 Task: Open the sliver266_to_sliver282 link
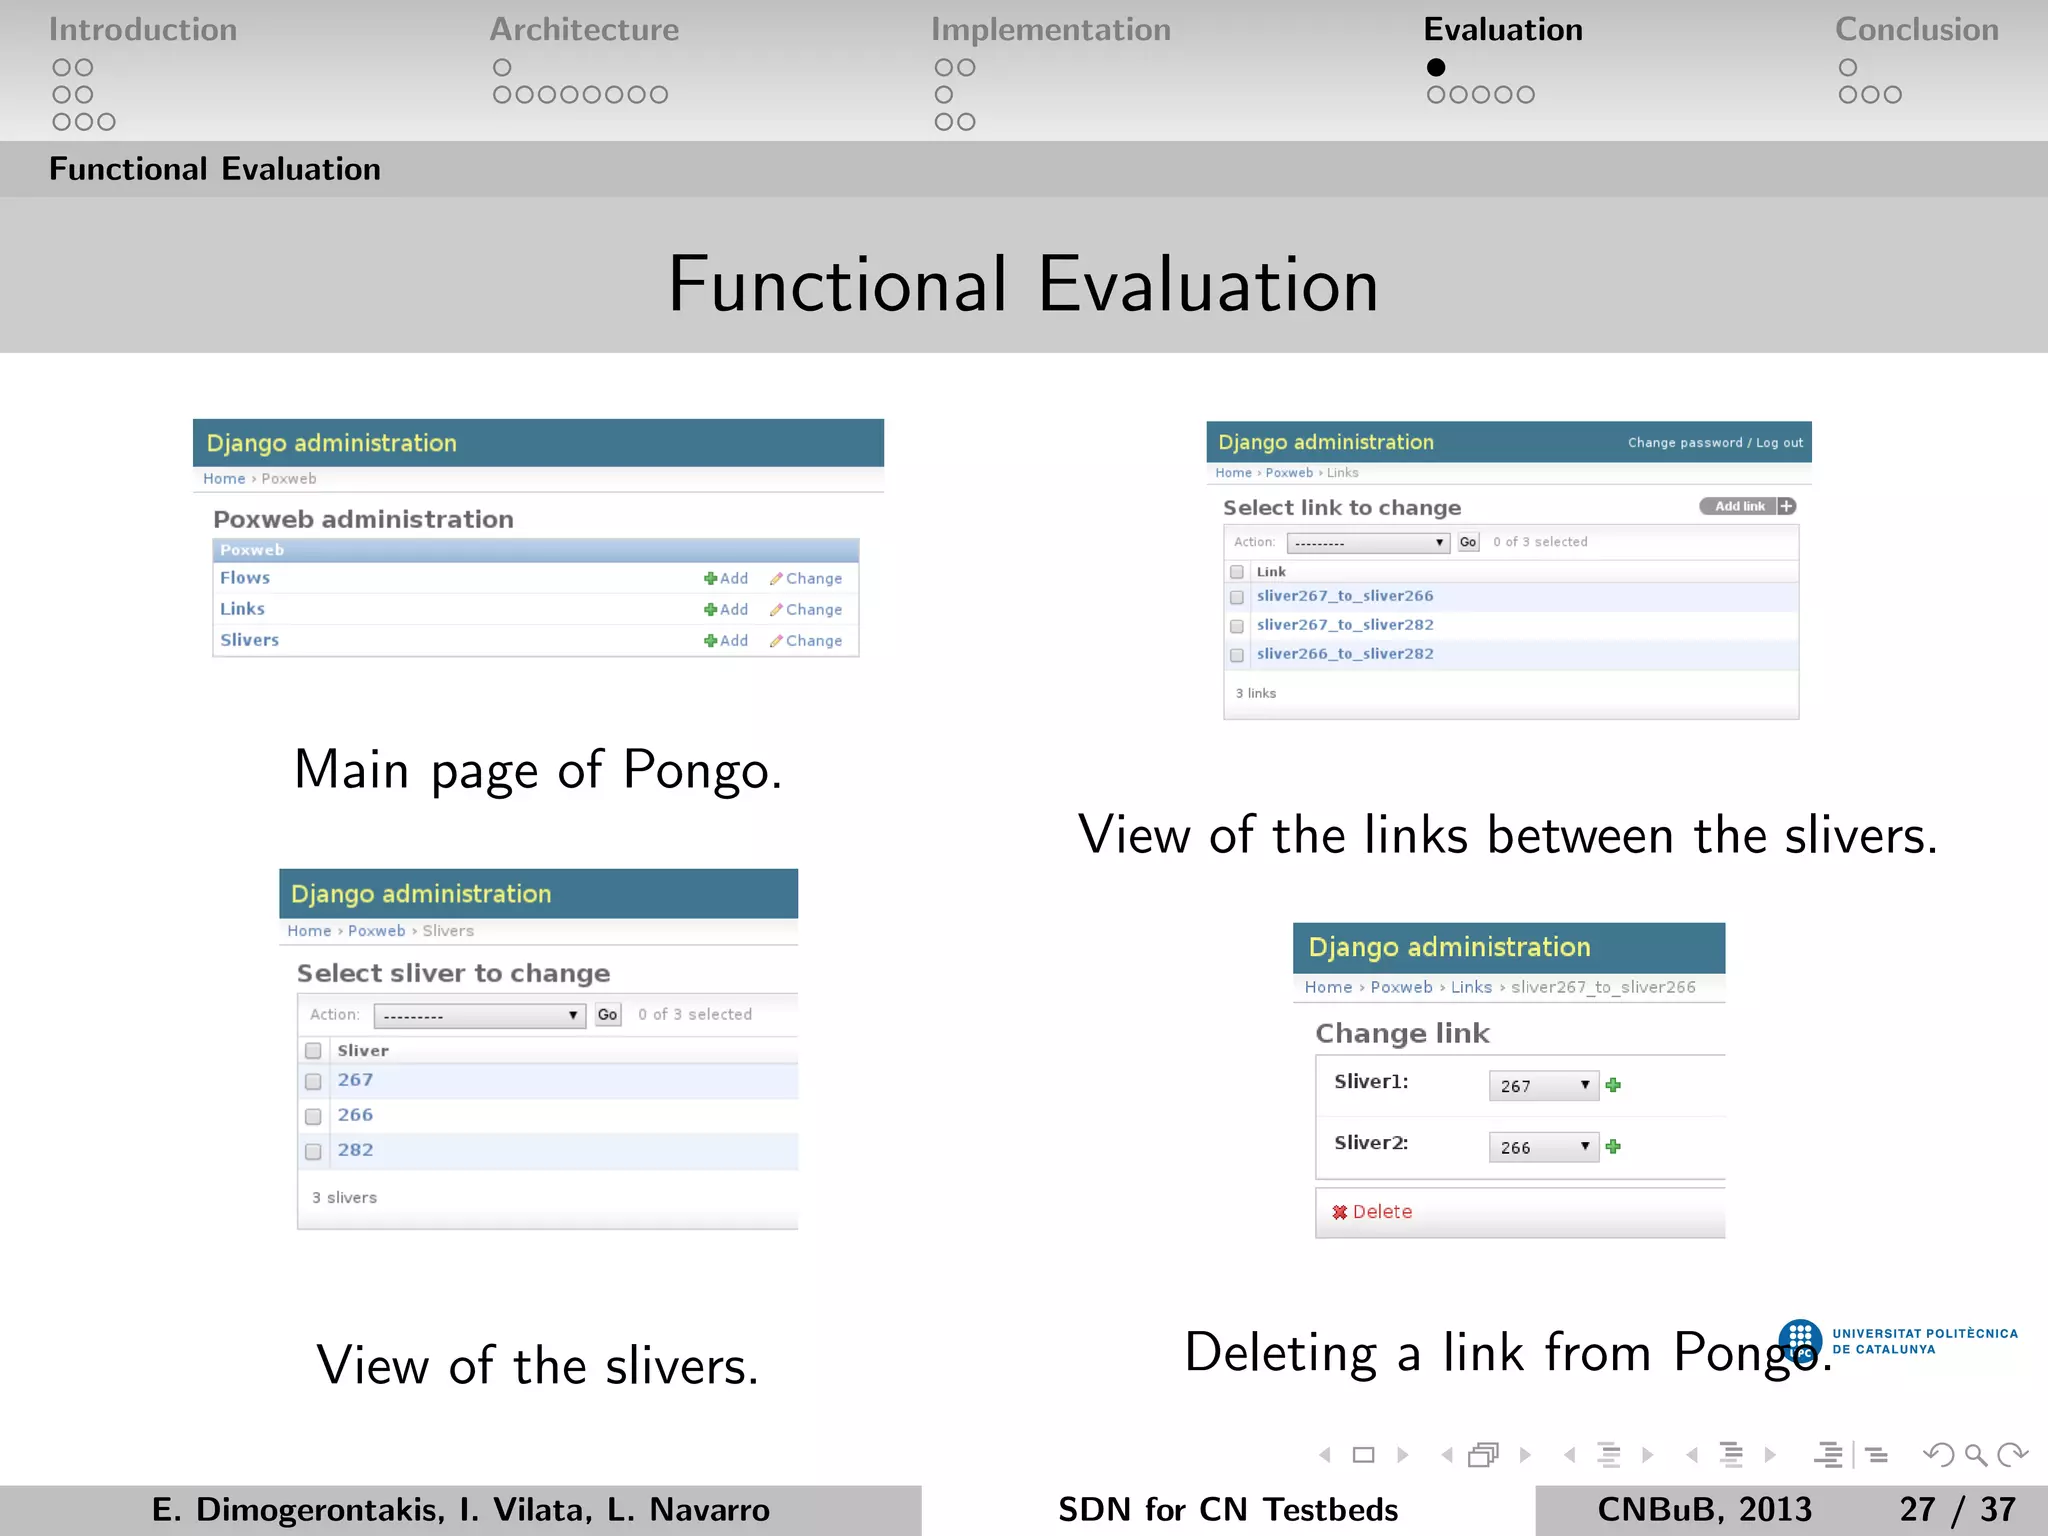click(x=1345, y=654)
